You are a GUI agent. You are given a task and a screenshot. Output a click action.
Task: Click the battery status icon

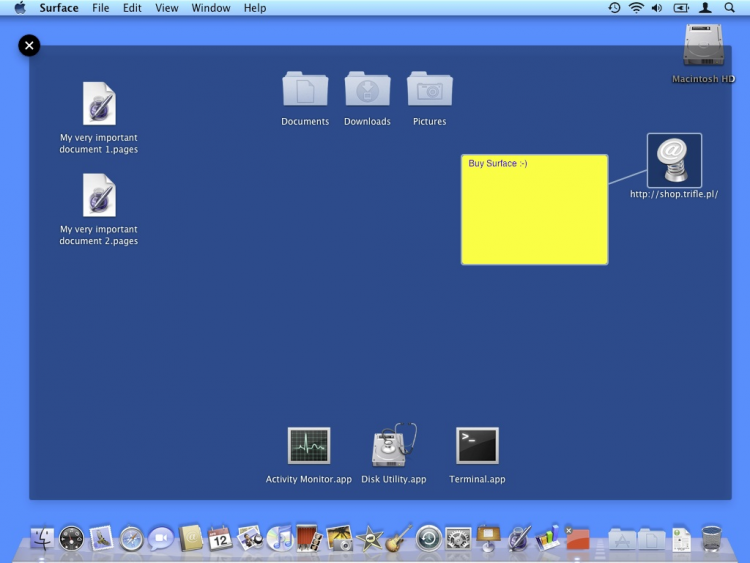click(x=681, y=8)
